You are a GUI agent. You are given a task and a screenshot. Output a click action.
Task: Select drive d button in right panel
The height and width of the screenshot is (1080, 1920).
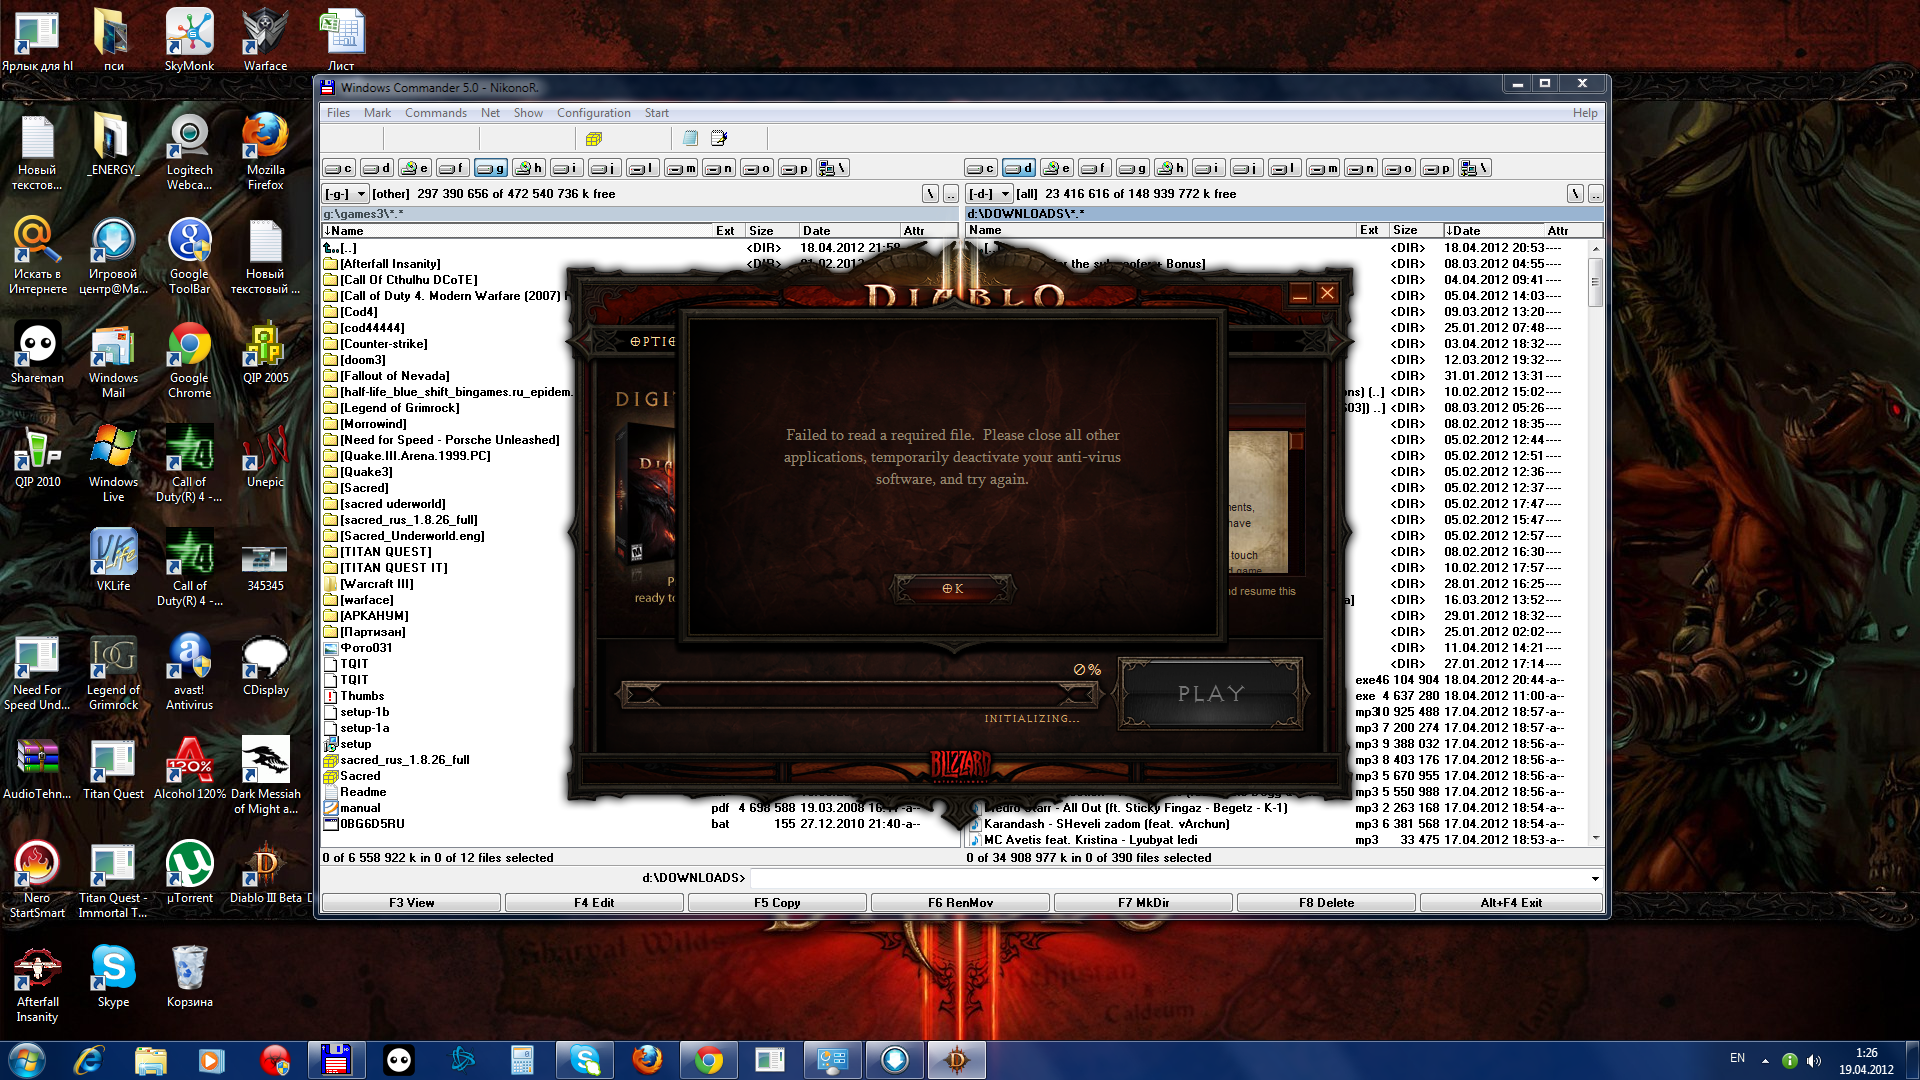click(1019, 168)
